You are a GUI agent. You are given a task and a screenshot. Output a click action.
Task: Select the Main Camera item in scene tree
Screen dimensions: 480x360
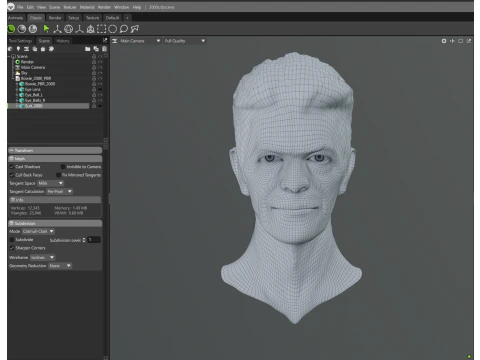pyautogui.click(x=33, y=67)
